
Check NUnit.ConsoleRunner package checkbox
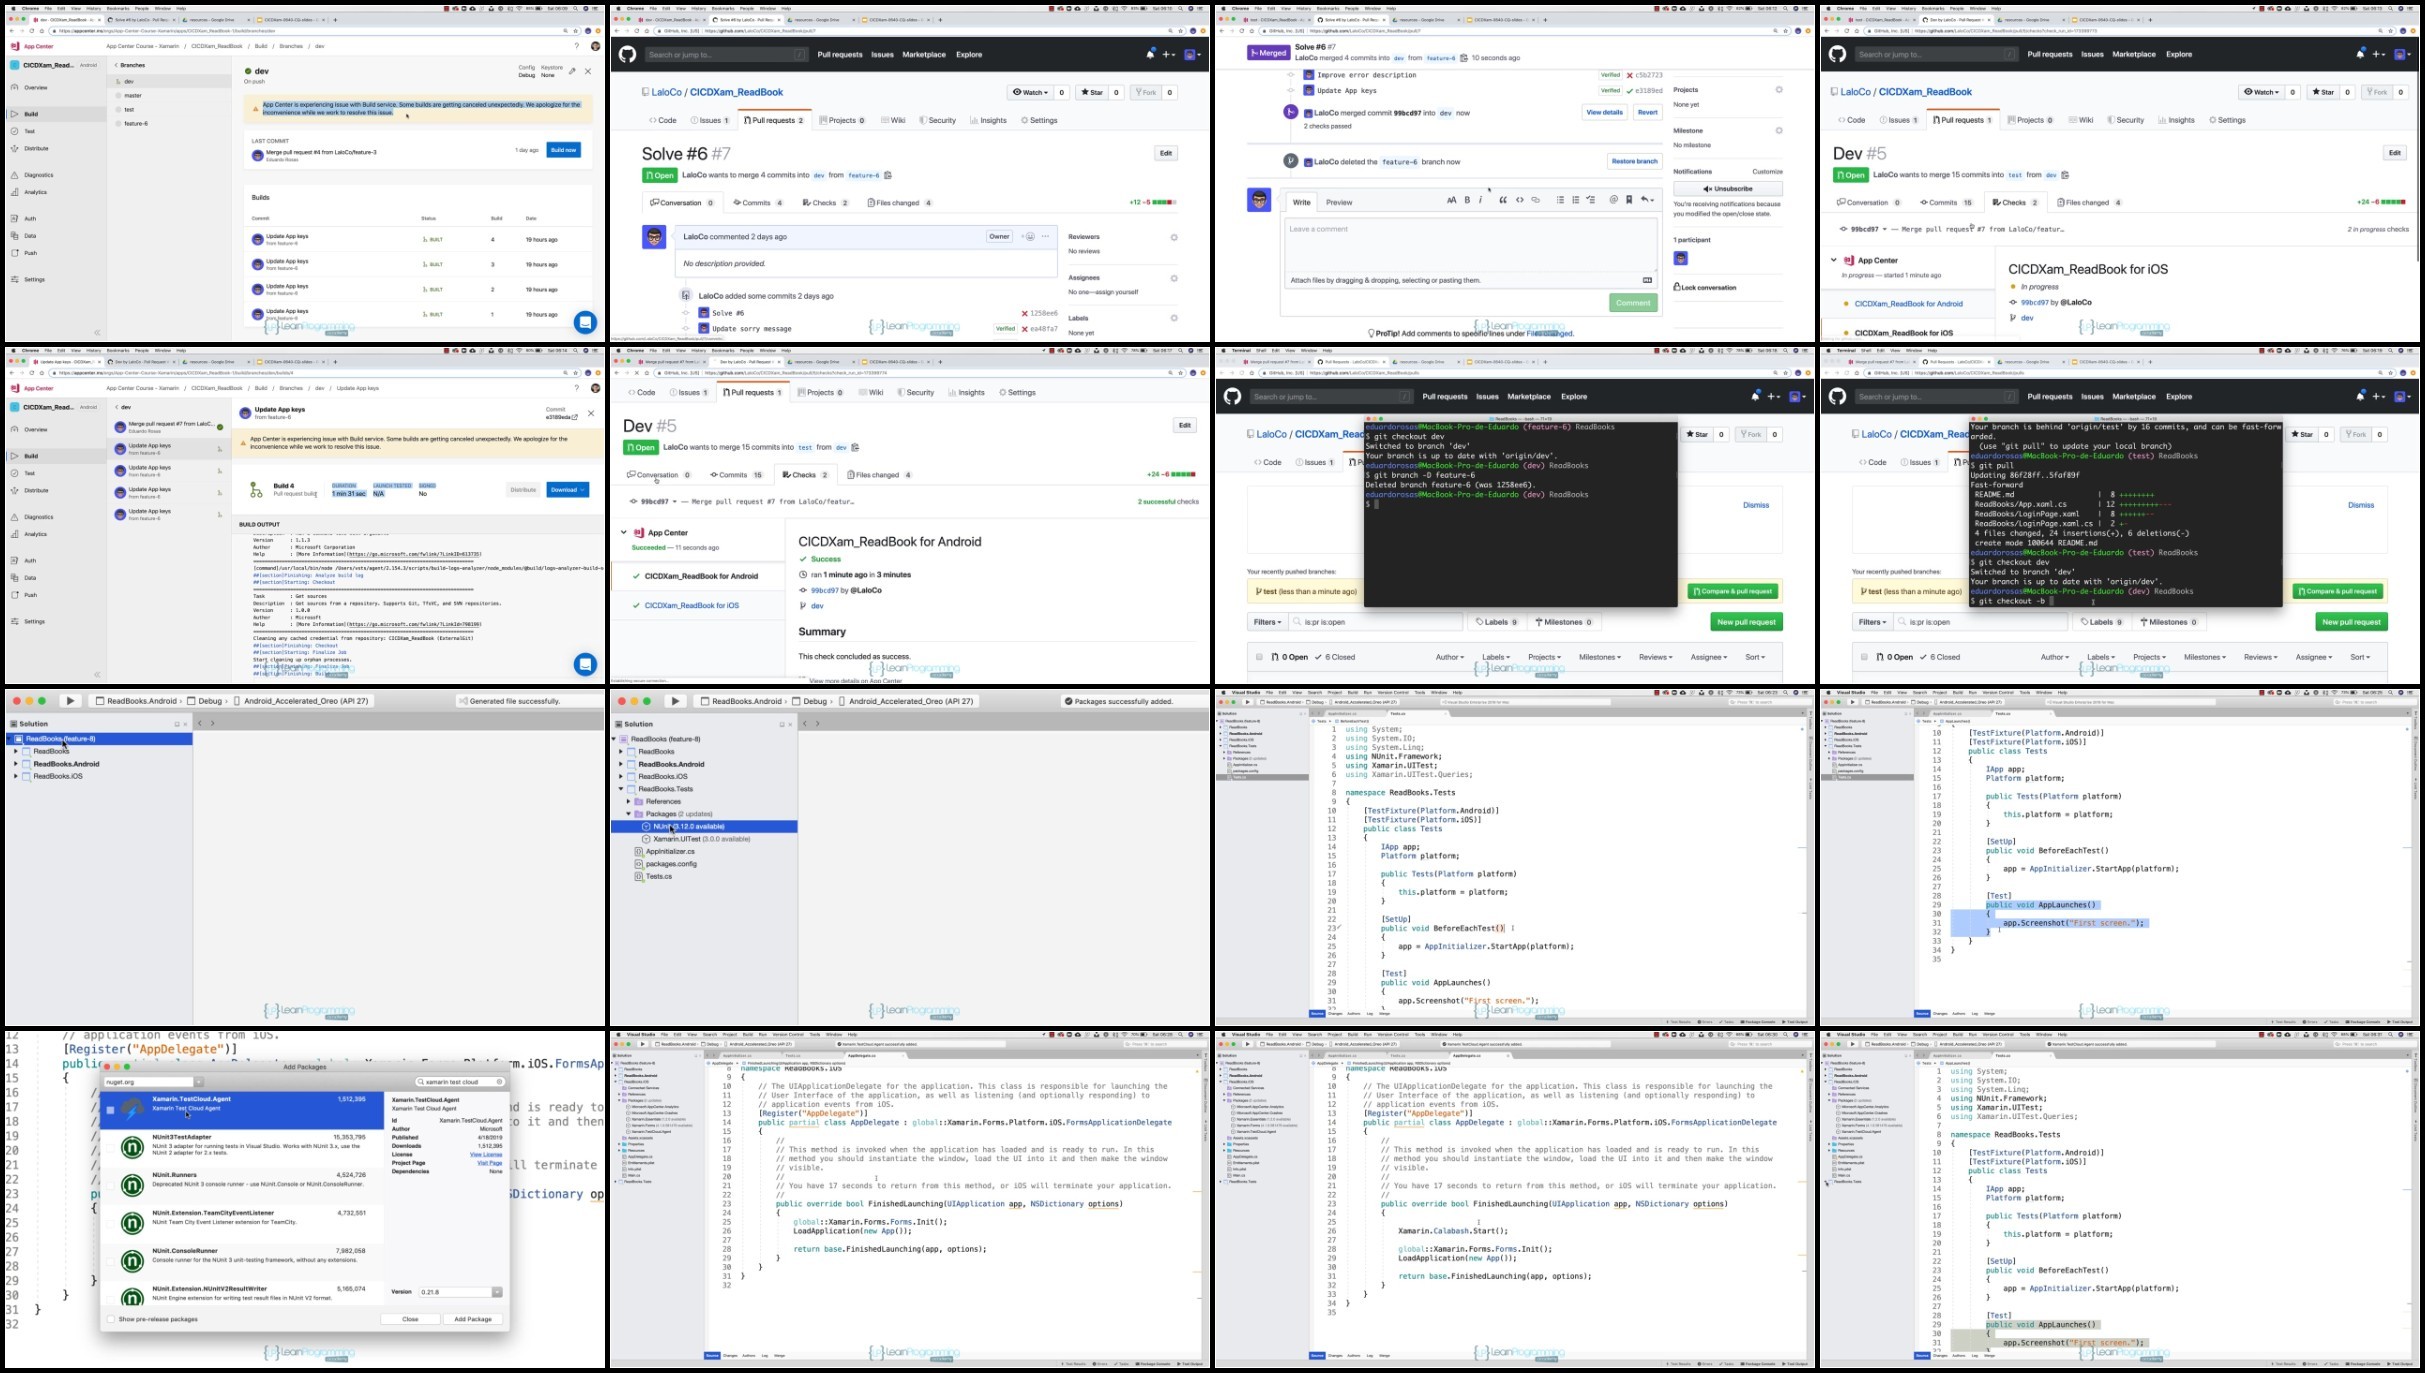110,1261
